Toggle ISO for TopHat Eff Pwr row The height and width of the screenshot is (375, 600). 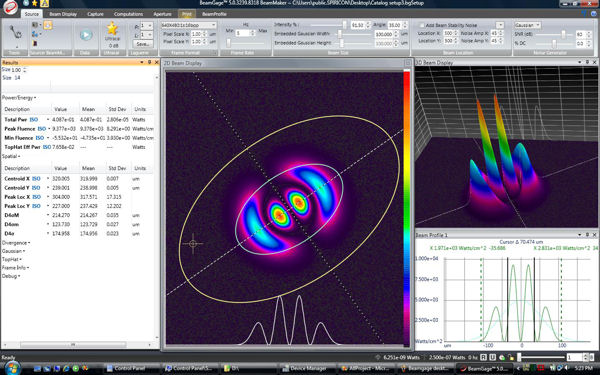tap(47, 147)
